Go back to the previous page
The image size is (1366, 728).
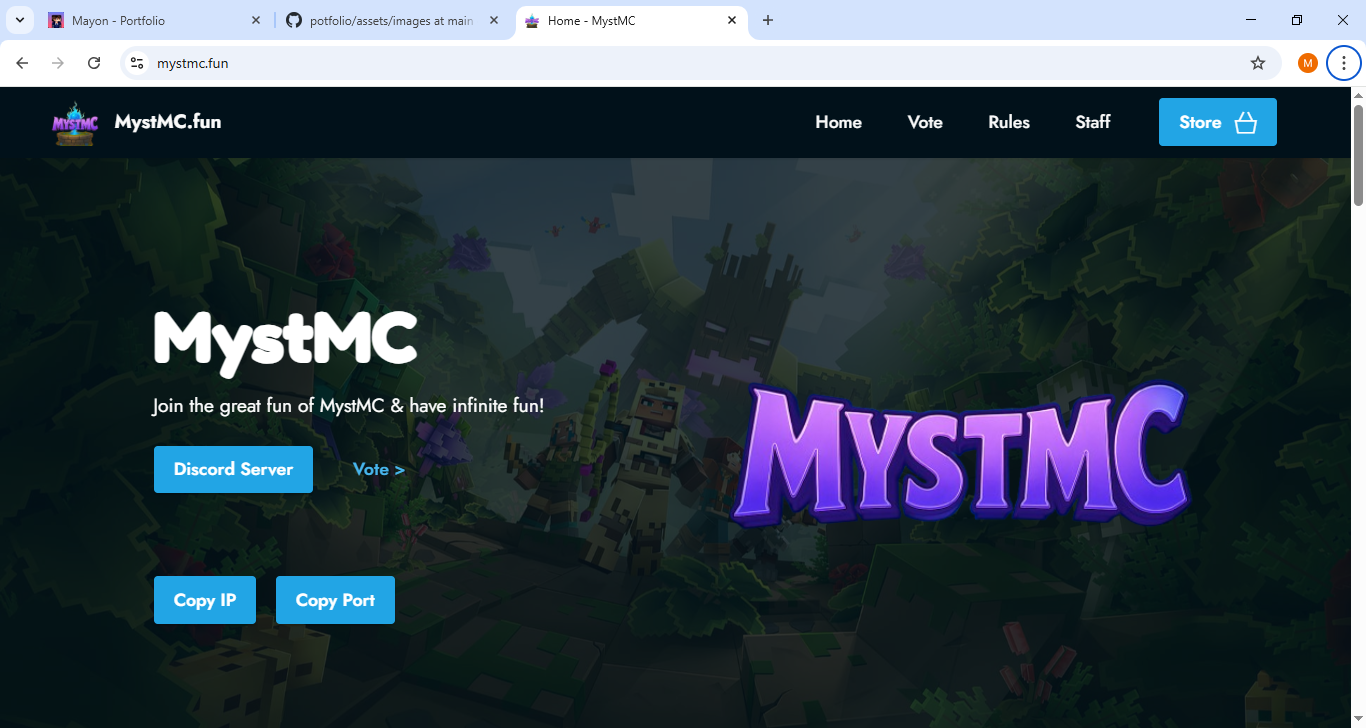(22, 63)
